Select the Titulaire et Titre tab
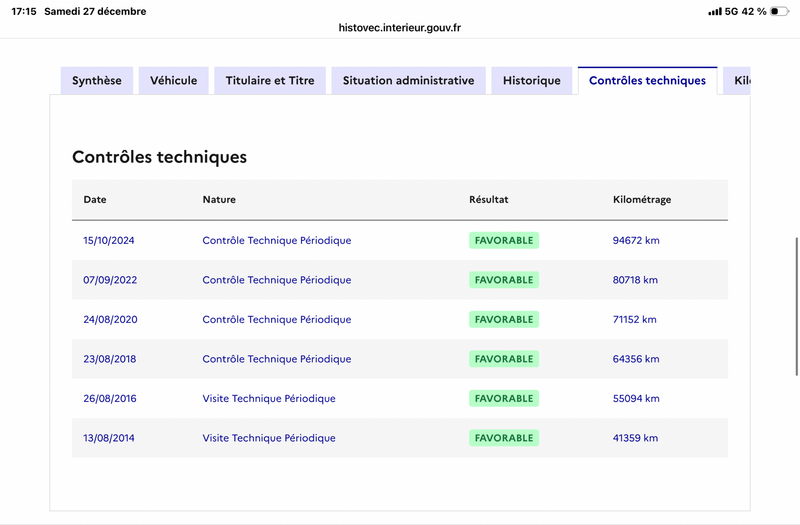Image resolution: width=800 pixels, height=525 pixels. pos(270,81)
